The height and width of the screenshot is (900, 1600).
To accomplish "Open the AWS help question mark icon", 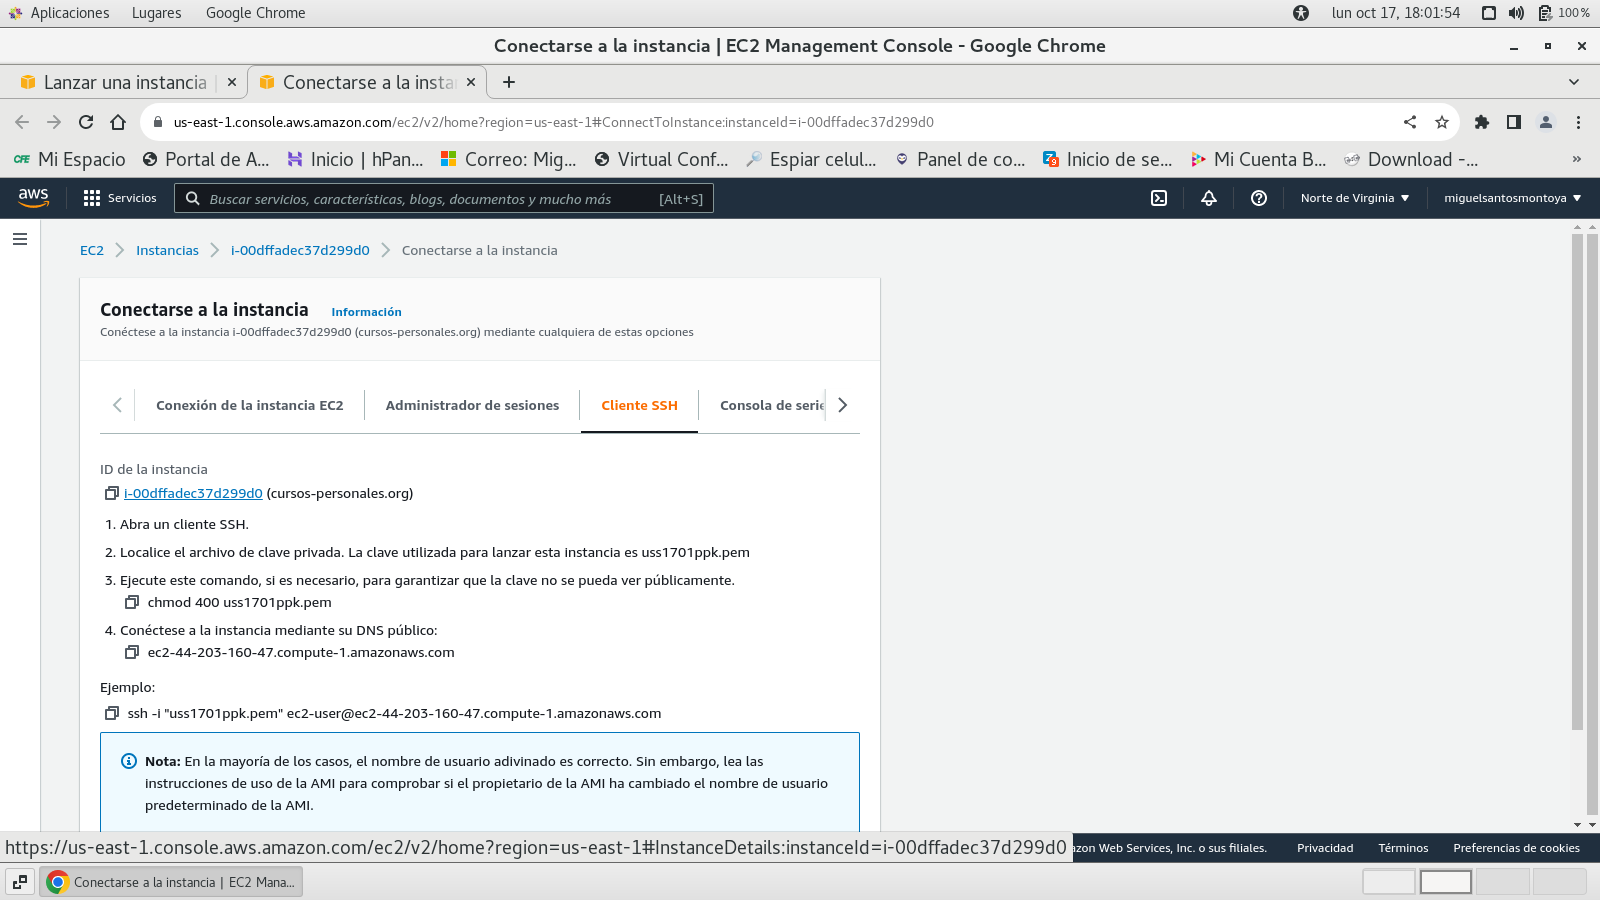I will point(1259,198).
